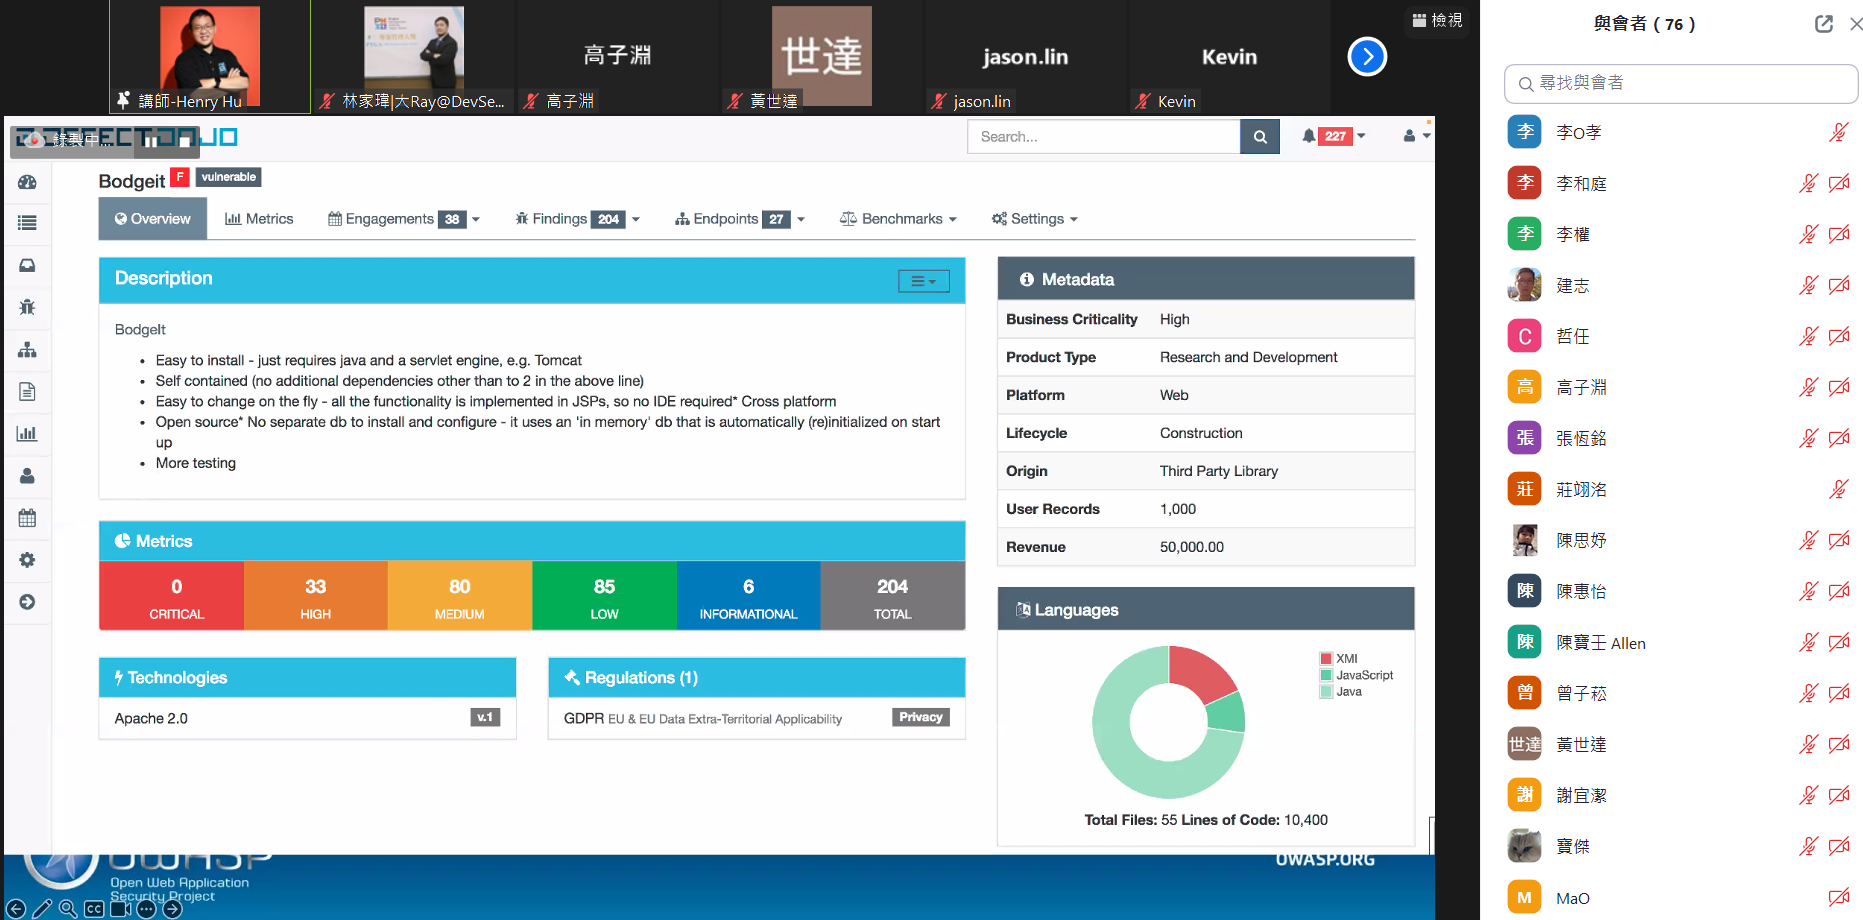
Task: Toggle microphone mute for 莊翊洺
Action: point(1838,489)
